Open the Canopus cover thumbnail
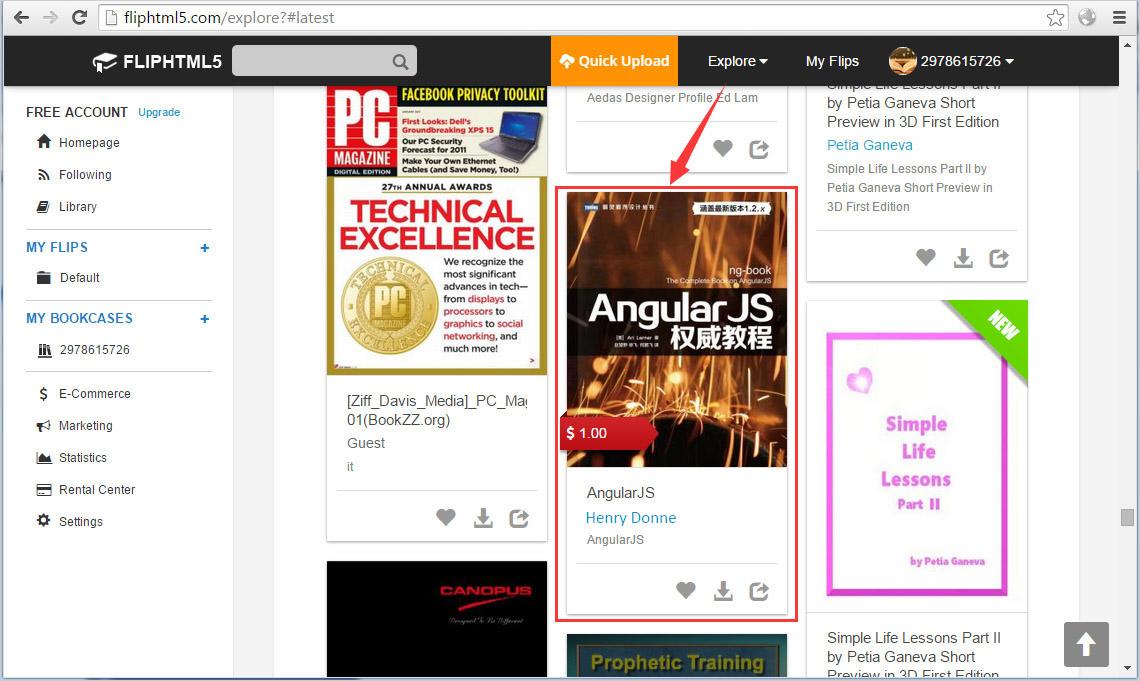 (437, 619)
